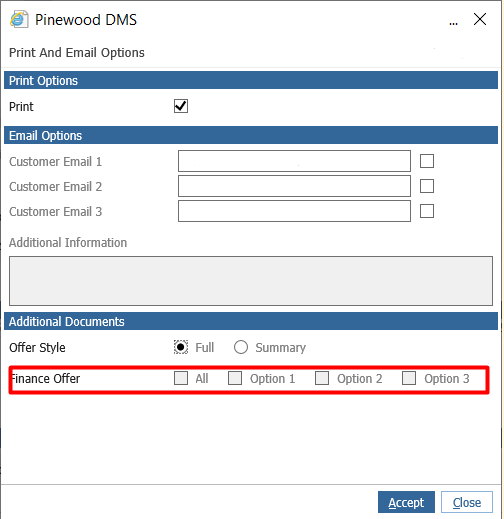Focus the Customer Email 2 text field

[294, 186]
